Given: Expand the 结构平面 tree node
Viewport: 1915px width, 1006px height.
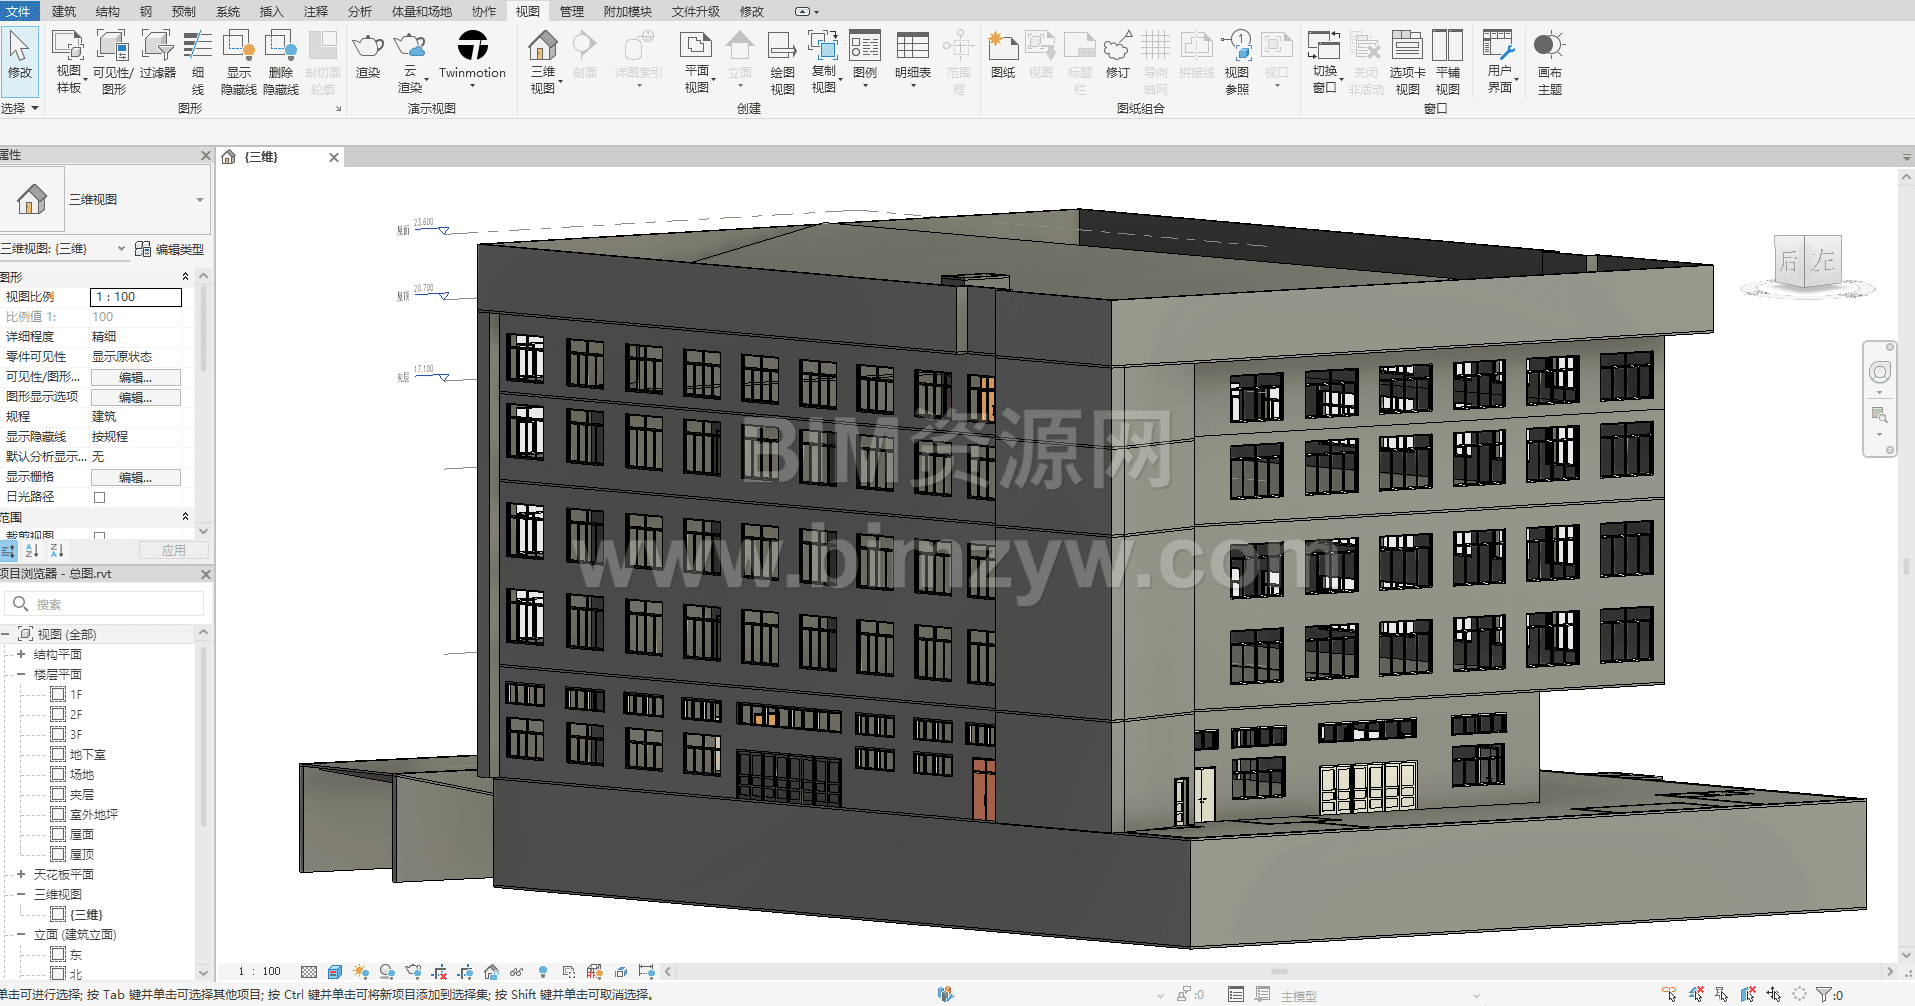Looking at the screenshot, I should [21, 654].
